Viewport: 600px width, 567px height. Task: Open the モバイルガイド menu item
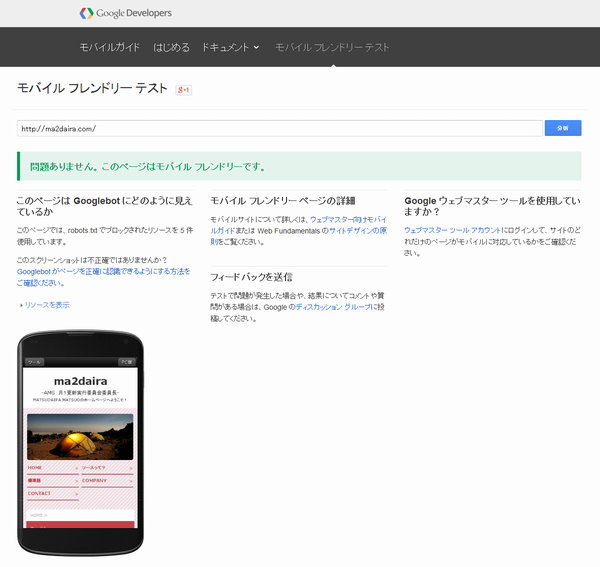pyautogui.click(x=109, y=47)
